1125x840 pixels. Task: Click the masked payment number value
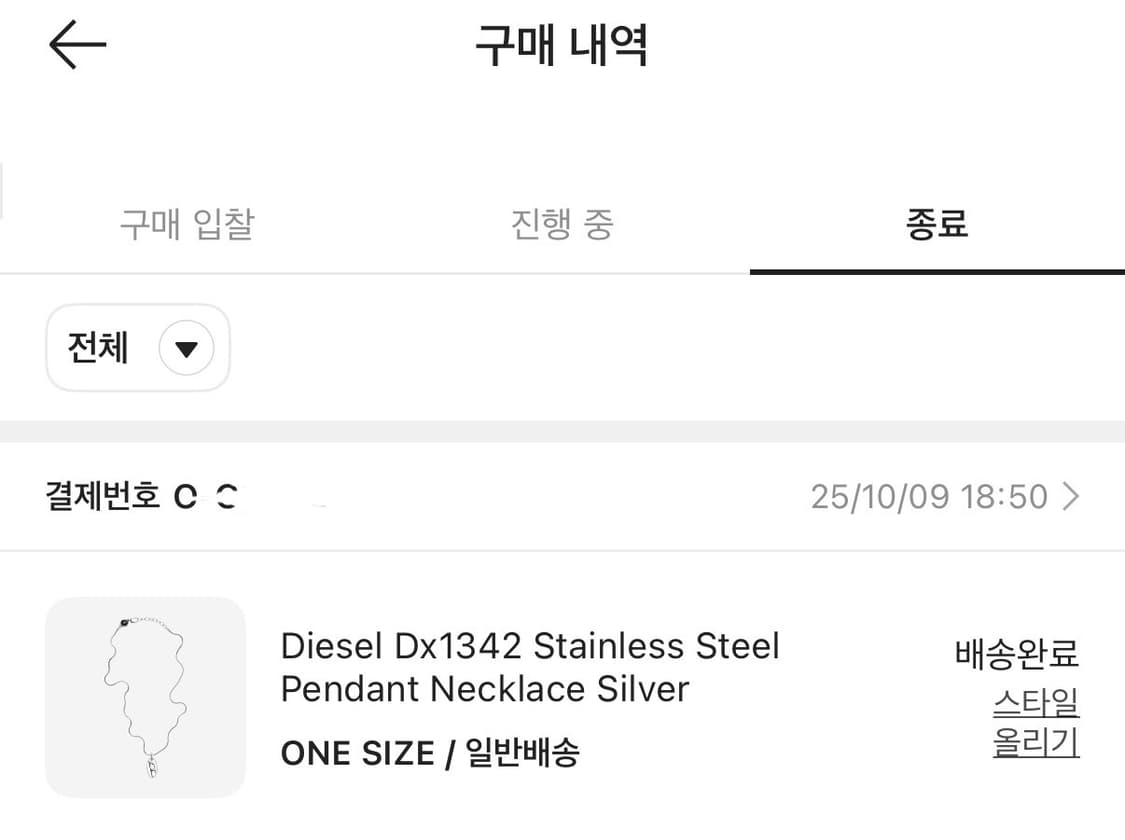pos(206,497)
